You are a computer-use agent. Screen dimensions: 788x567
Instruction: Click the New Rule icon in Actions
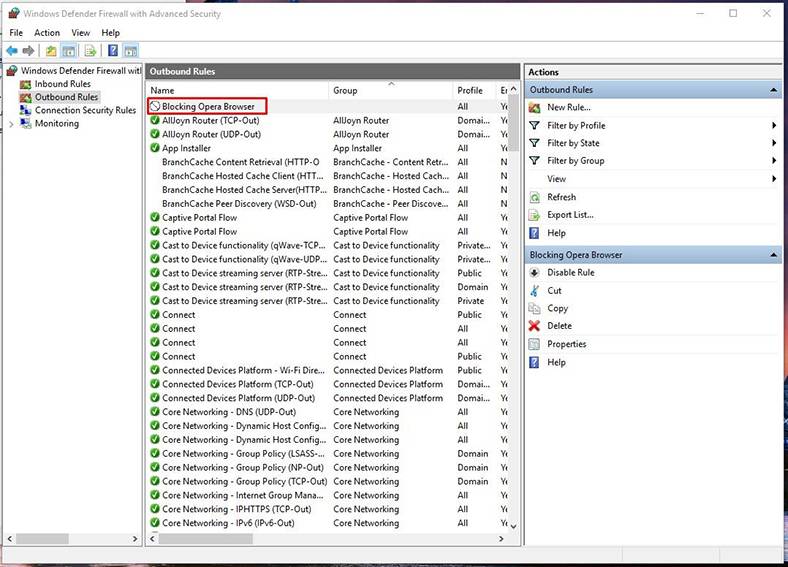(534, 108)
